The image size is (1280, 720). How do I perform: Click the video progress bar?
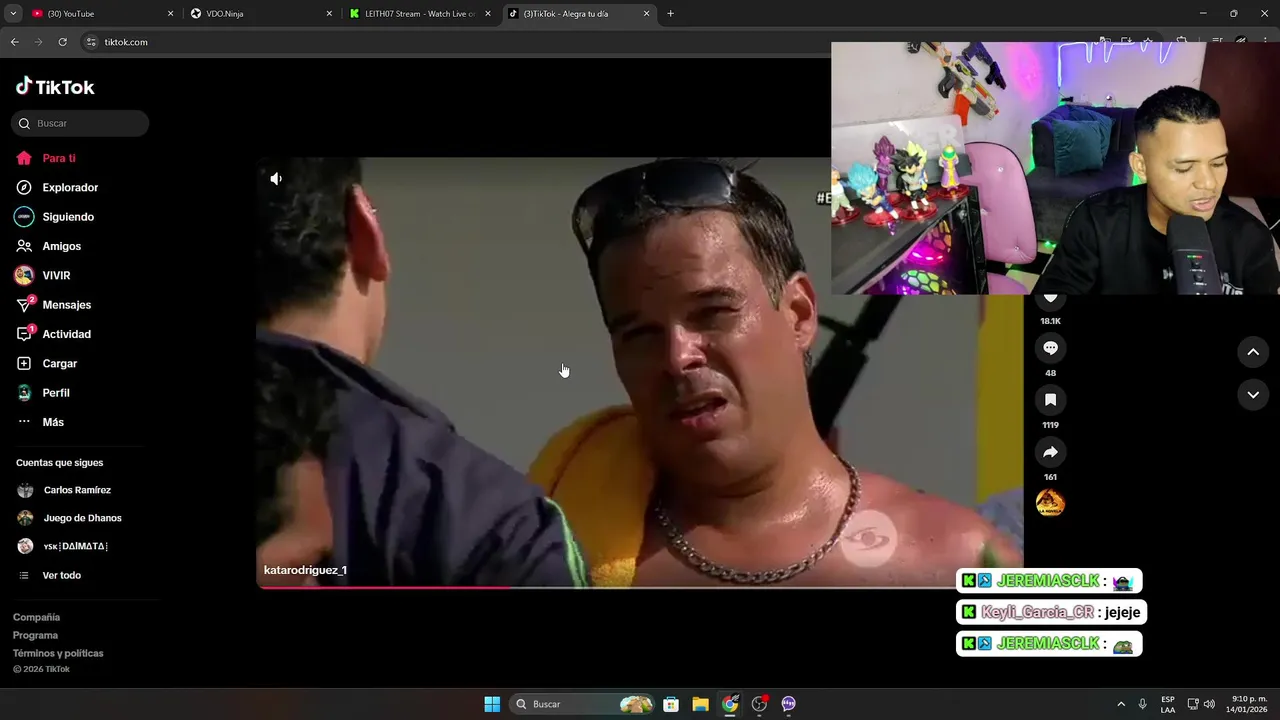click(x=640, y=587)
